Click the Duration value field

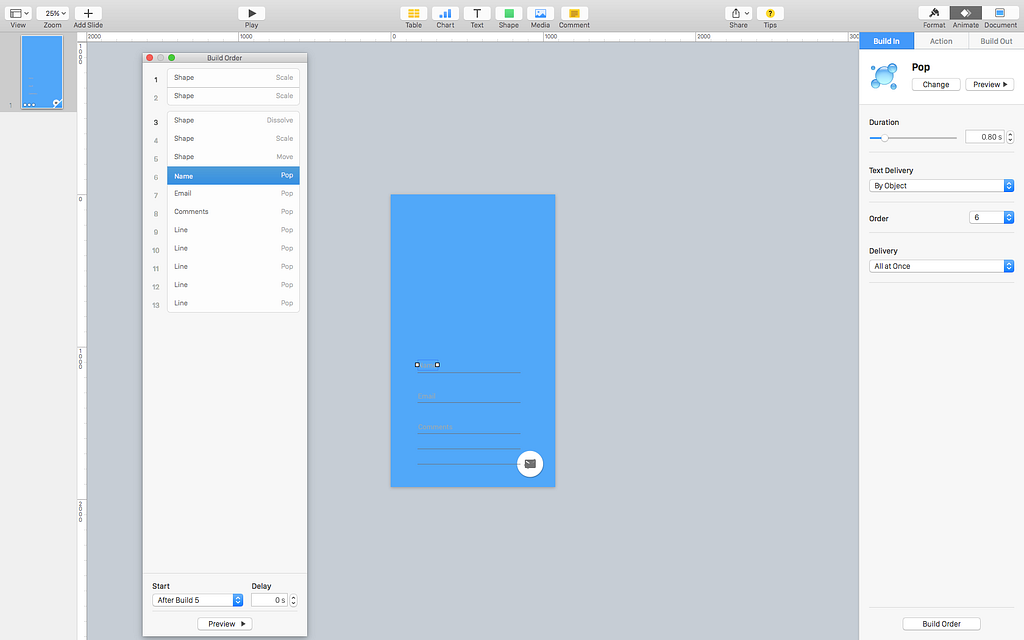tap(984, 137)
